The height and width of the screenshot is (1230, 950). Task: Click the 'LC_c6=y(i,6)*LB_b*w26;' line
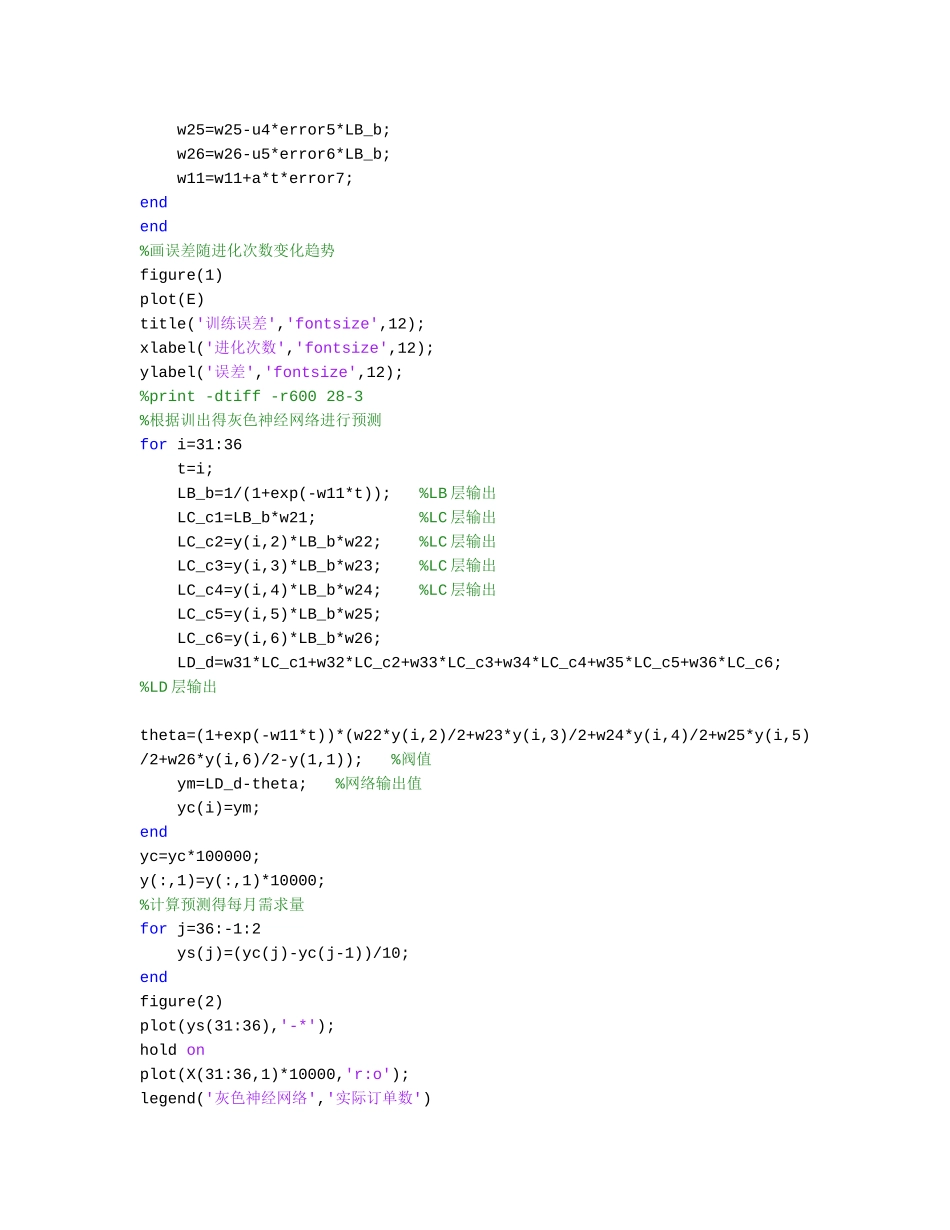(x=280, y=638)
